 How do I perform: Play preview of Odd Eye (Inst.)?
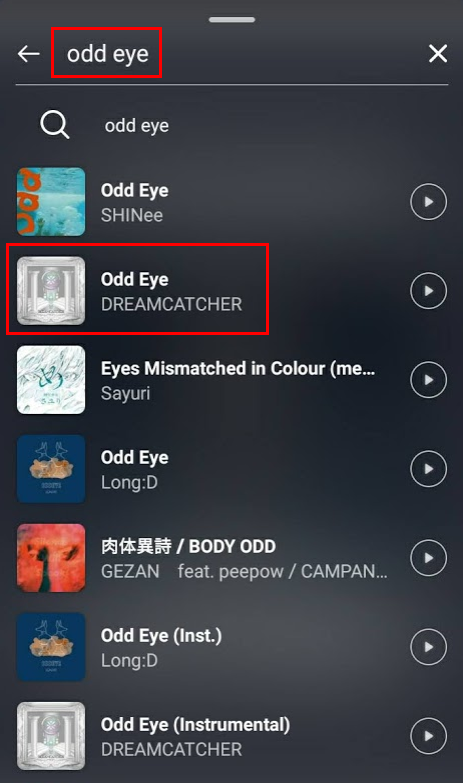(428, 647)
